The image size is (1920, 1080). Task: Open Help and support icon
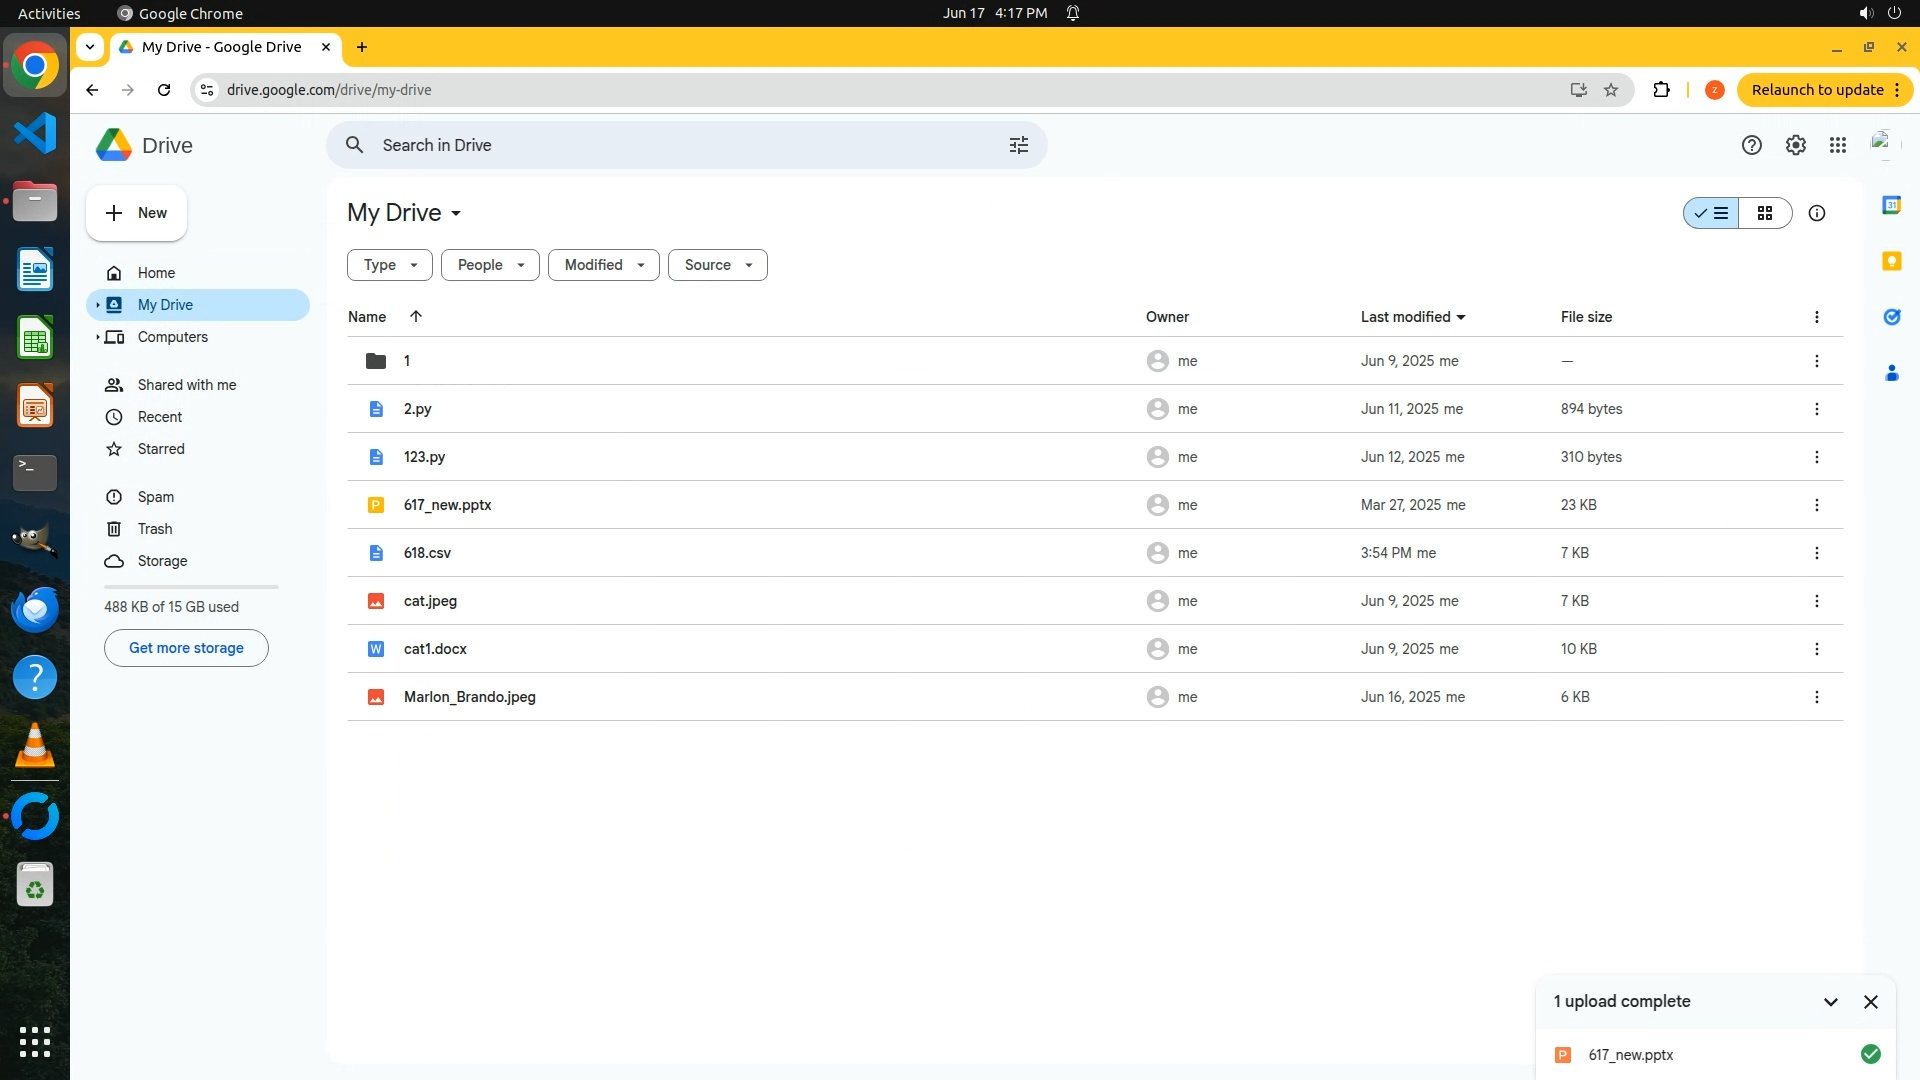pos(1751,145)
